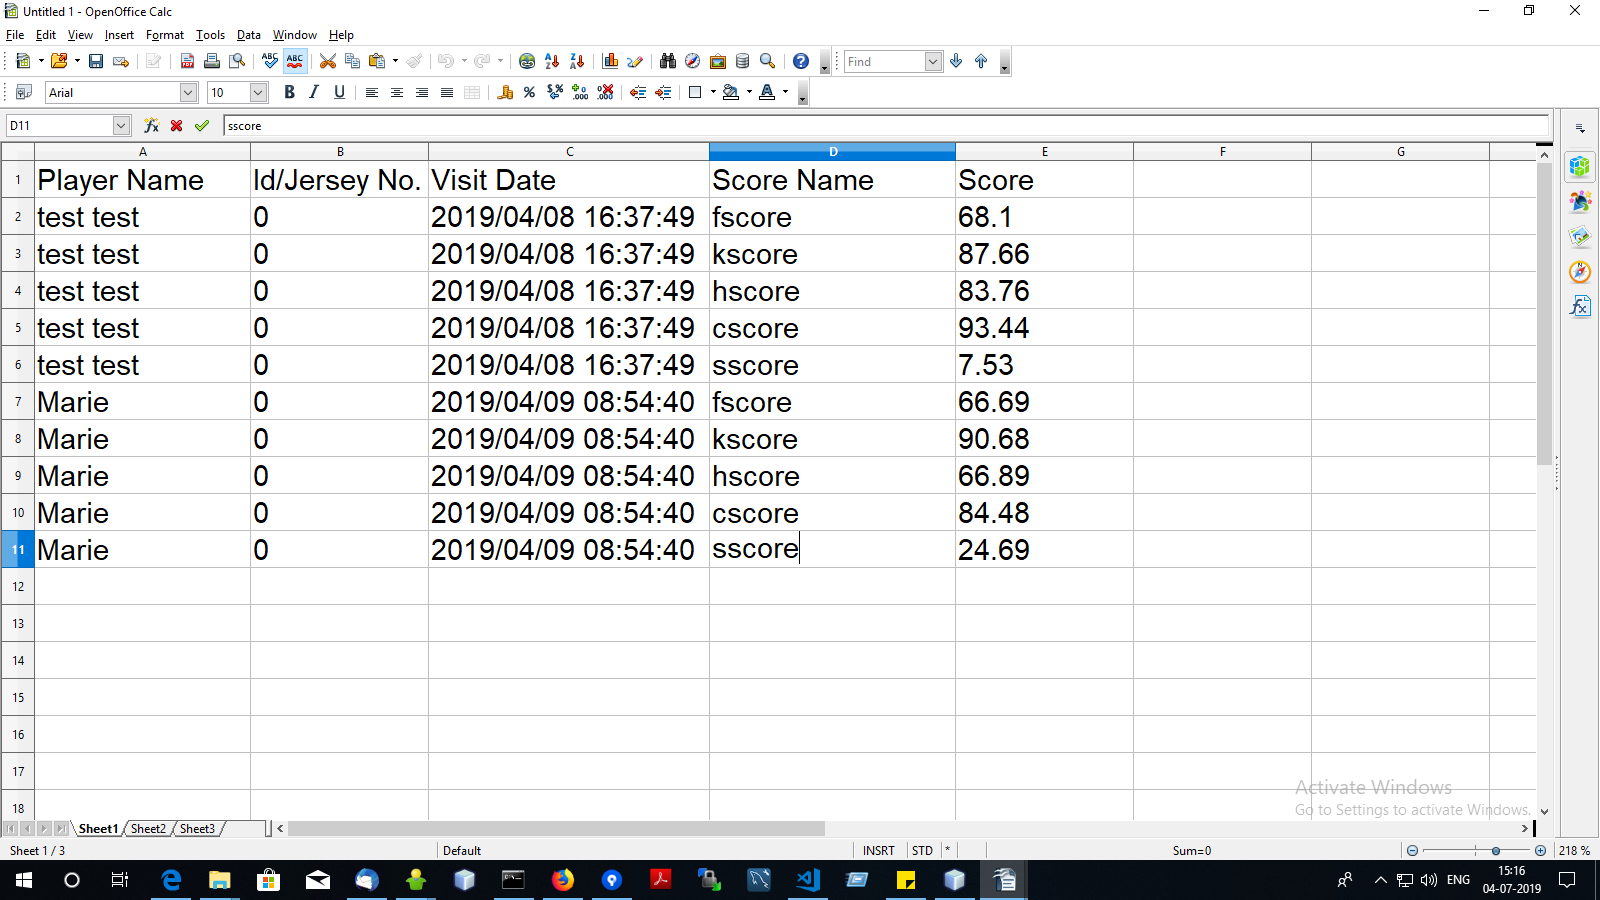Open the File menu
This screenshot has width=1600, height=900.
[x=15, y=35]
